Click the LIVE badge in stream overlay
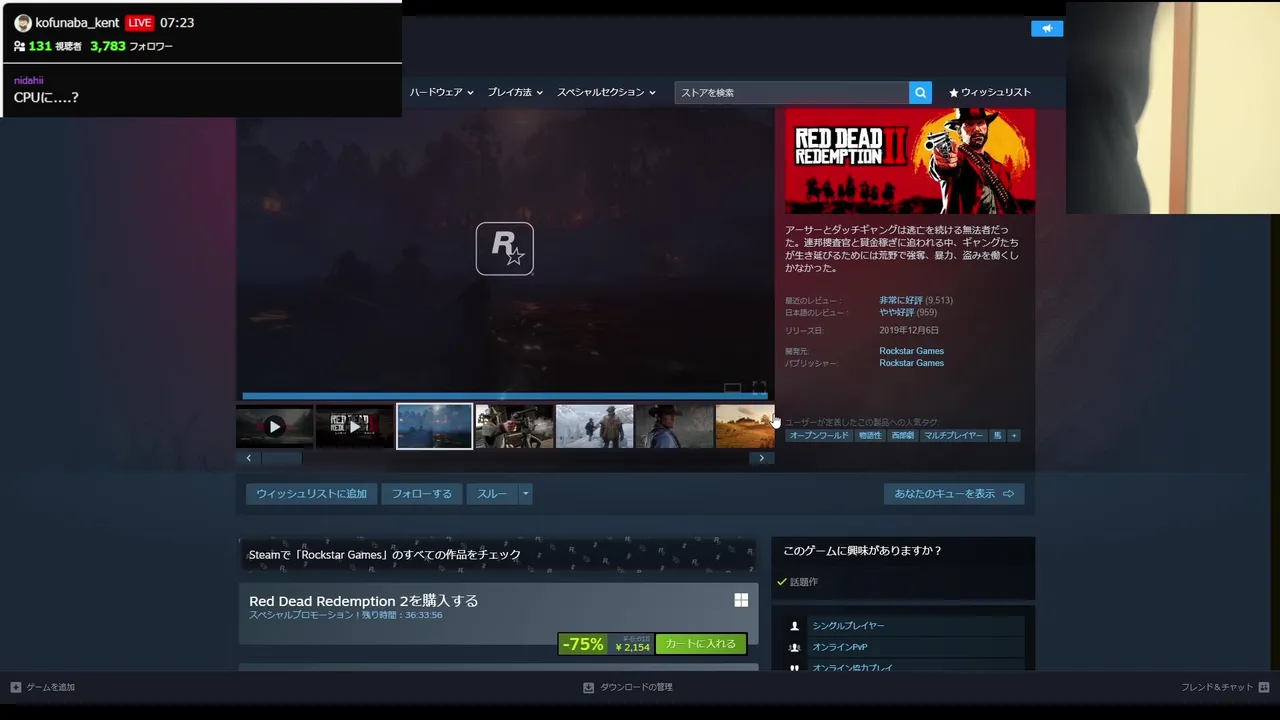 tap(139, 23)
